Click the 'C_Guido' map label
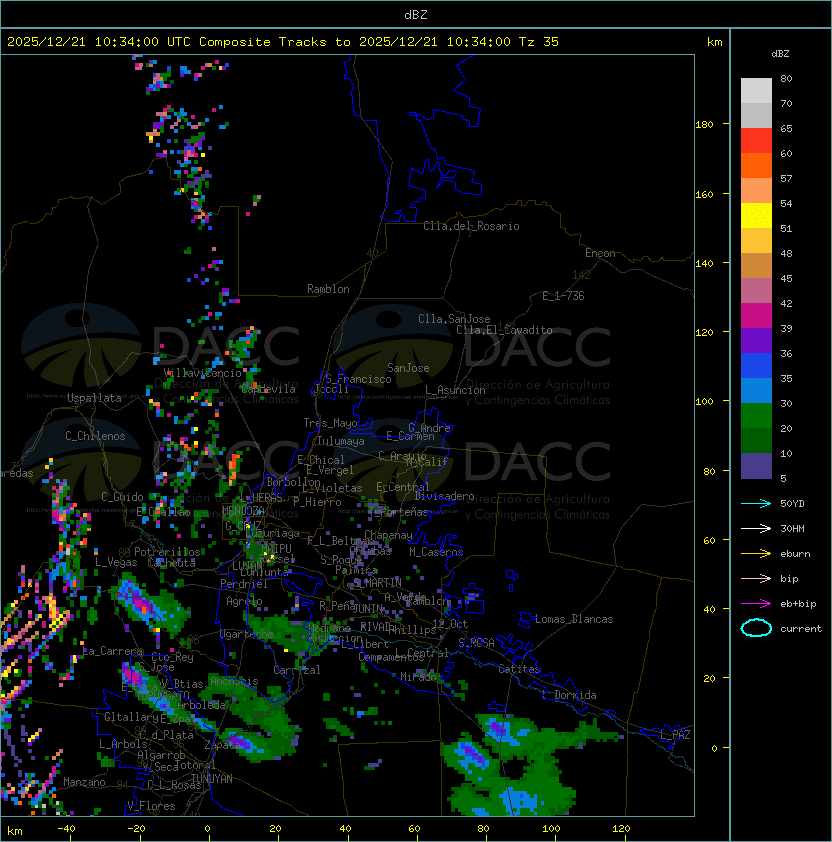The width and height of the screenshot is (832, 842). pyautogui.click(x=122, y=497)
